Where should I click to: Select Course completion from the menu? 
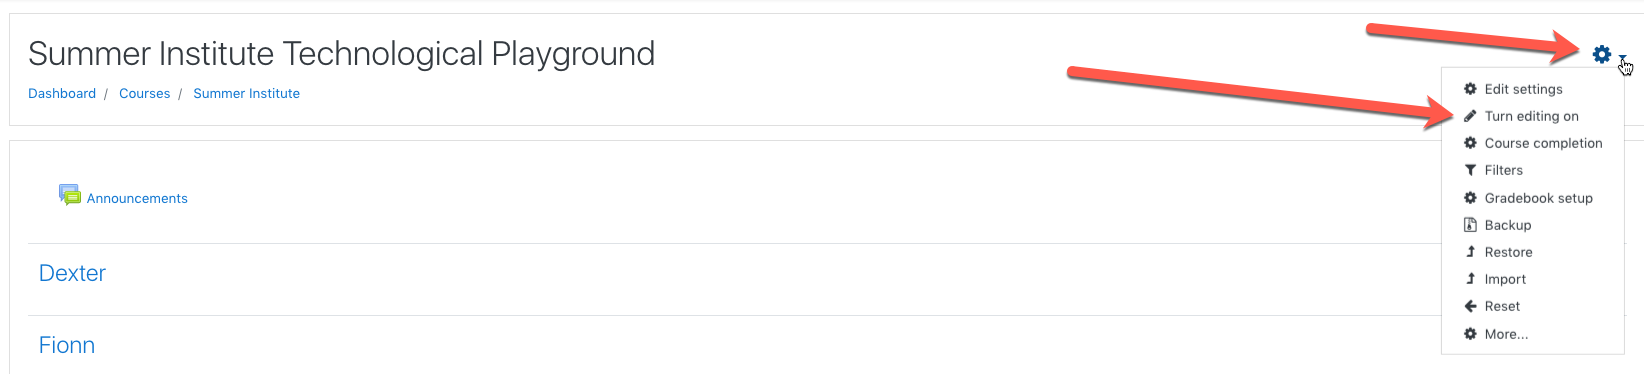coord(1543,143)
